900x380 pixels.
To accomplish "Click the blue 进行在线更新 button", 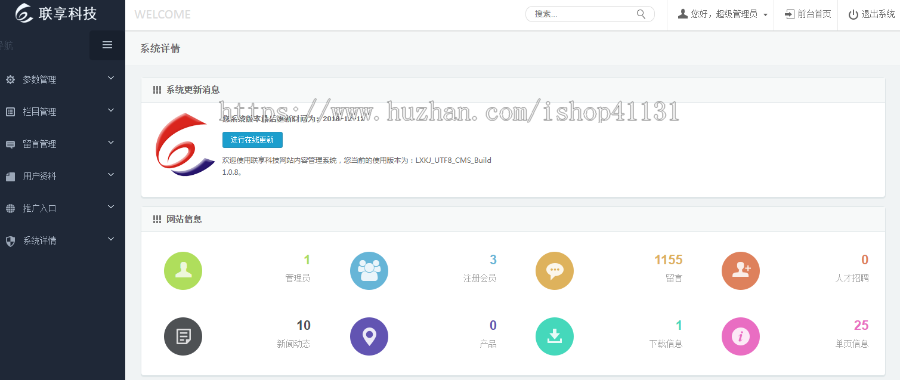I will click(x=253, y=140).
